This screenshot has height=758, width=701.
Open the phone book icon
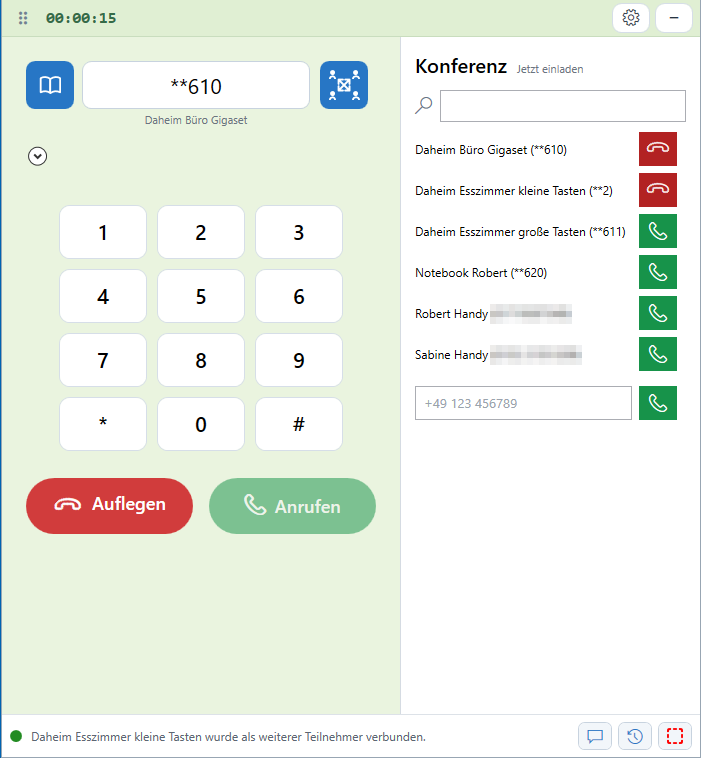tap(50, 85)
